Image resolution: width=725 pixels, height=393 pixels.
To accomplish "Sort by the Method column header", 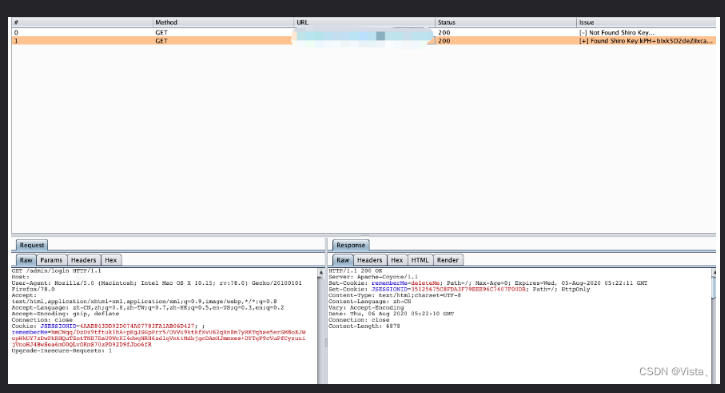I will click(x=223, y=22).
